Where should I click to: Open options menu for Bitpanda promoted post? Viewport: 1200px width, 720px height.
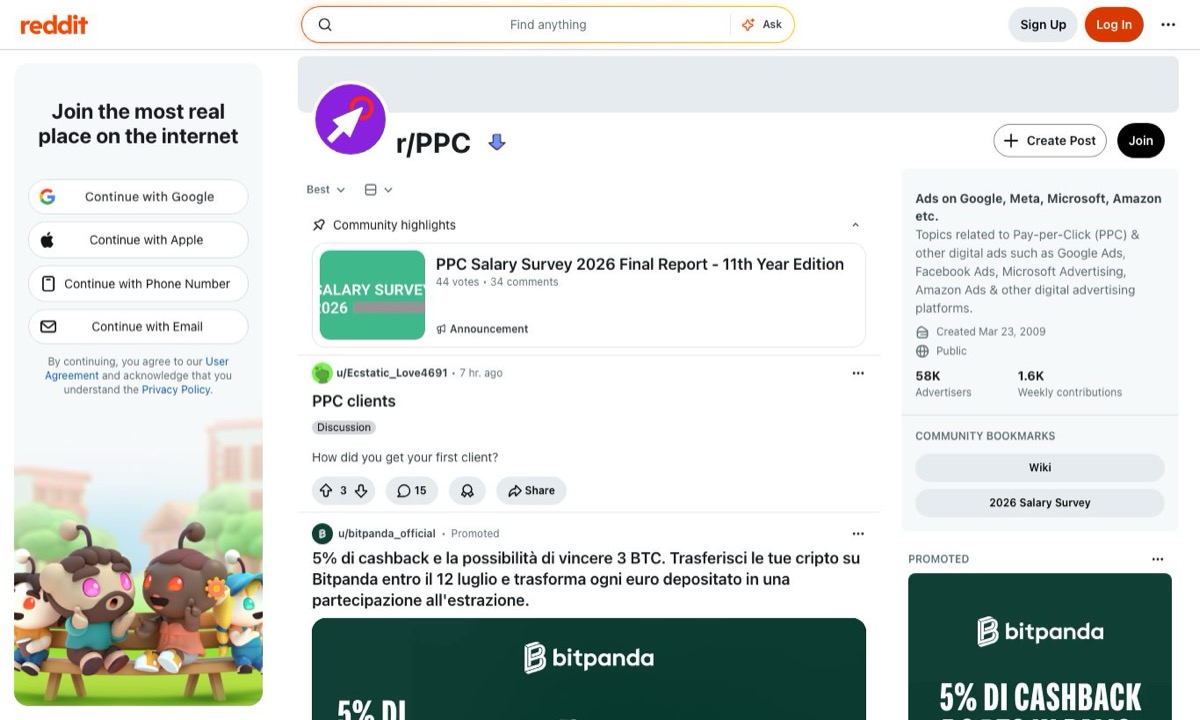858,534
